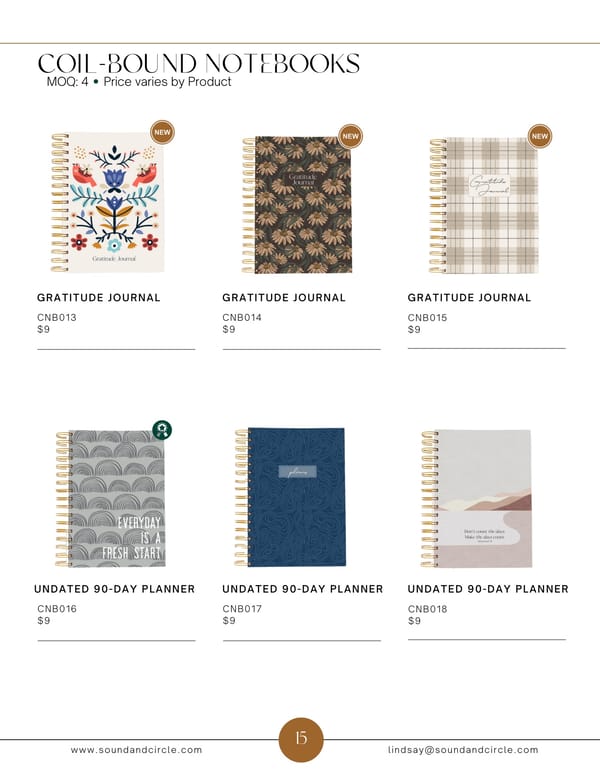Image resolution: width=600 pixels, height=776 pixels.
Task: Click the Coil-Bound Notebooks heading
Action: (x=199, y=63)
